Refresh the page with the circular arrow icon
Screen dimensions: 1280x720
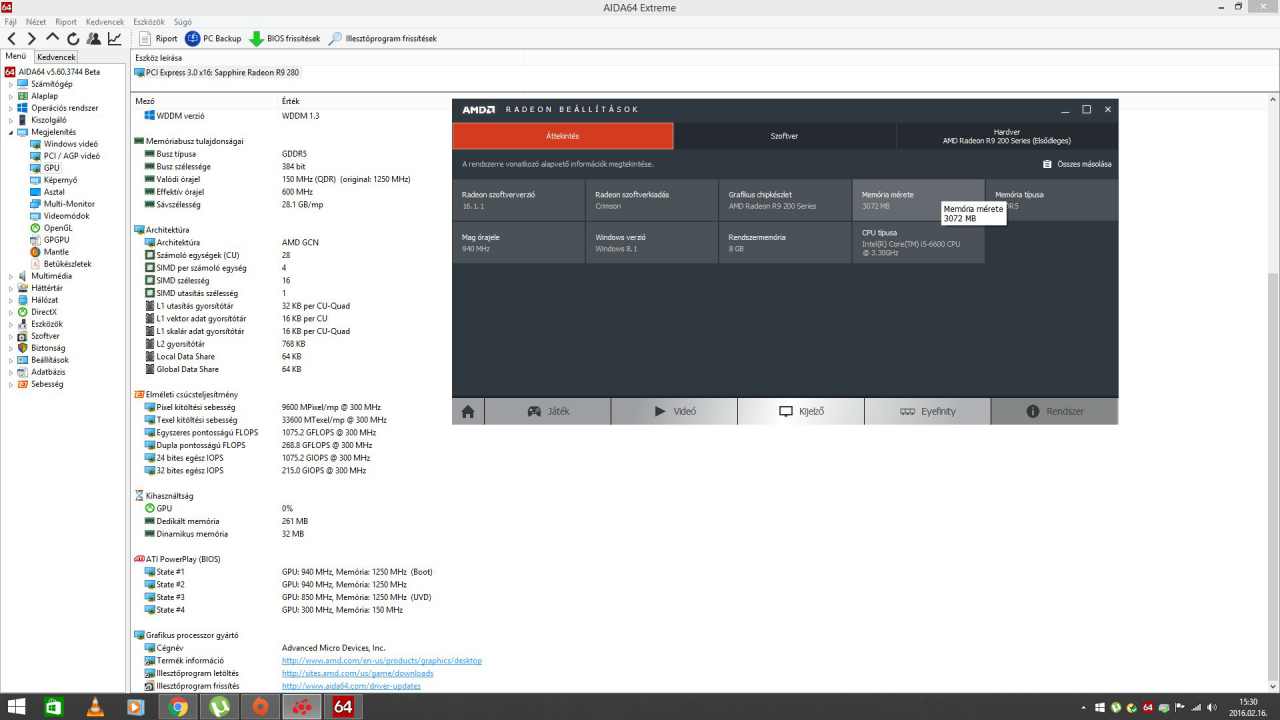coord(72,38)
